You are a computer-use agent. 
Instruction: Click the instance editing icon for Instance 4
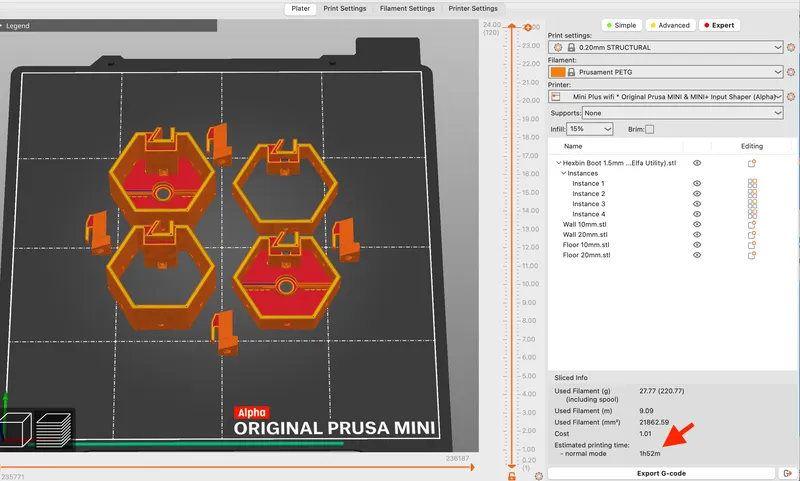click(x=752, y=214)
